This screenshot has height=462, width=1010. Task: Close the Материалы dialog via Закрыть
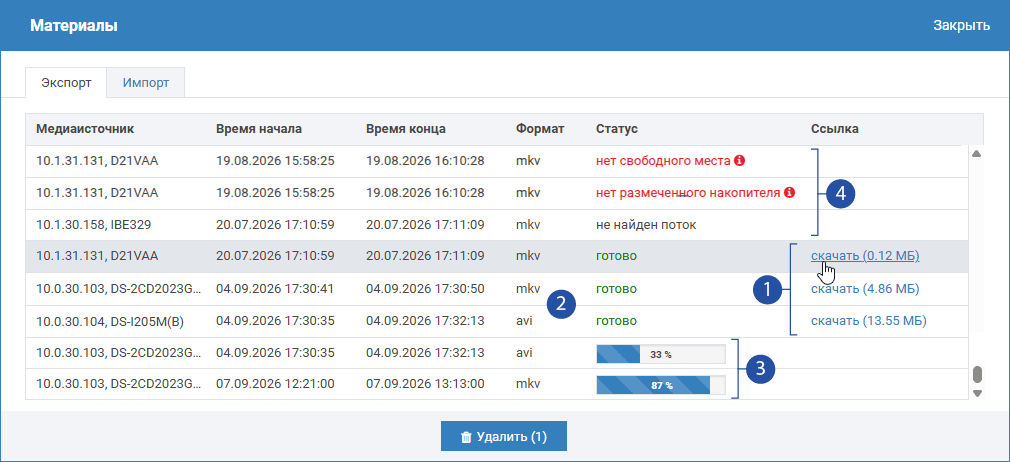pos(961,26)
